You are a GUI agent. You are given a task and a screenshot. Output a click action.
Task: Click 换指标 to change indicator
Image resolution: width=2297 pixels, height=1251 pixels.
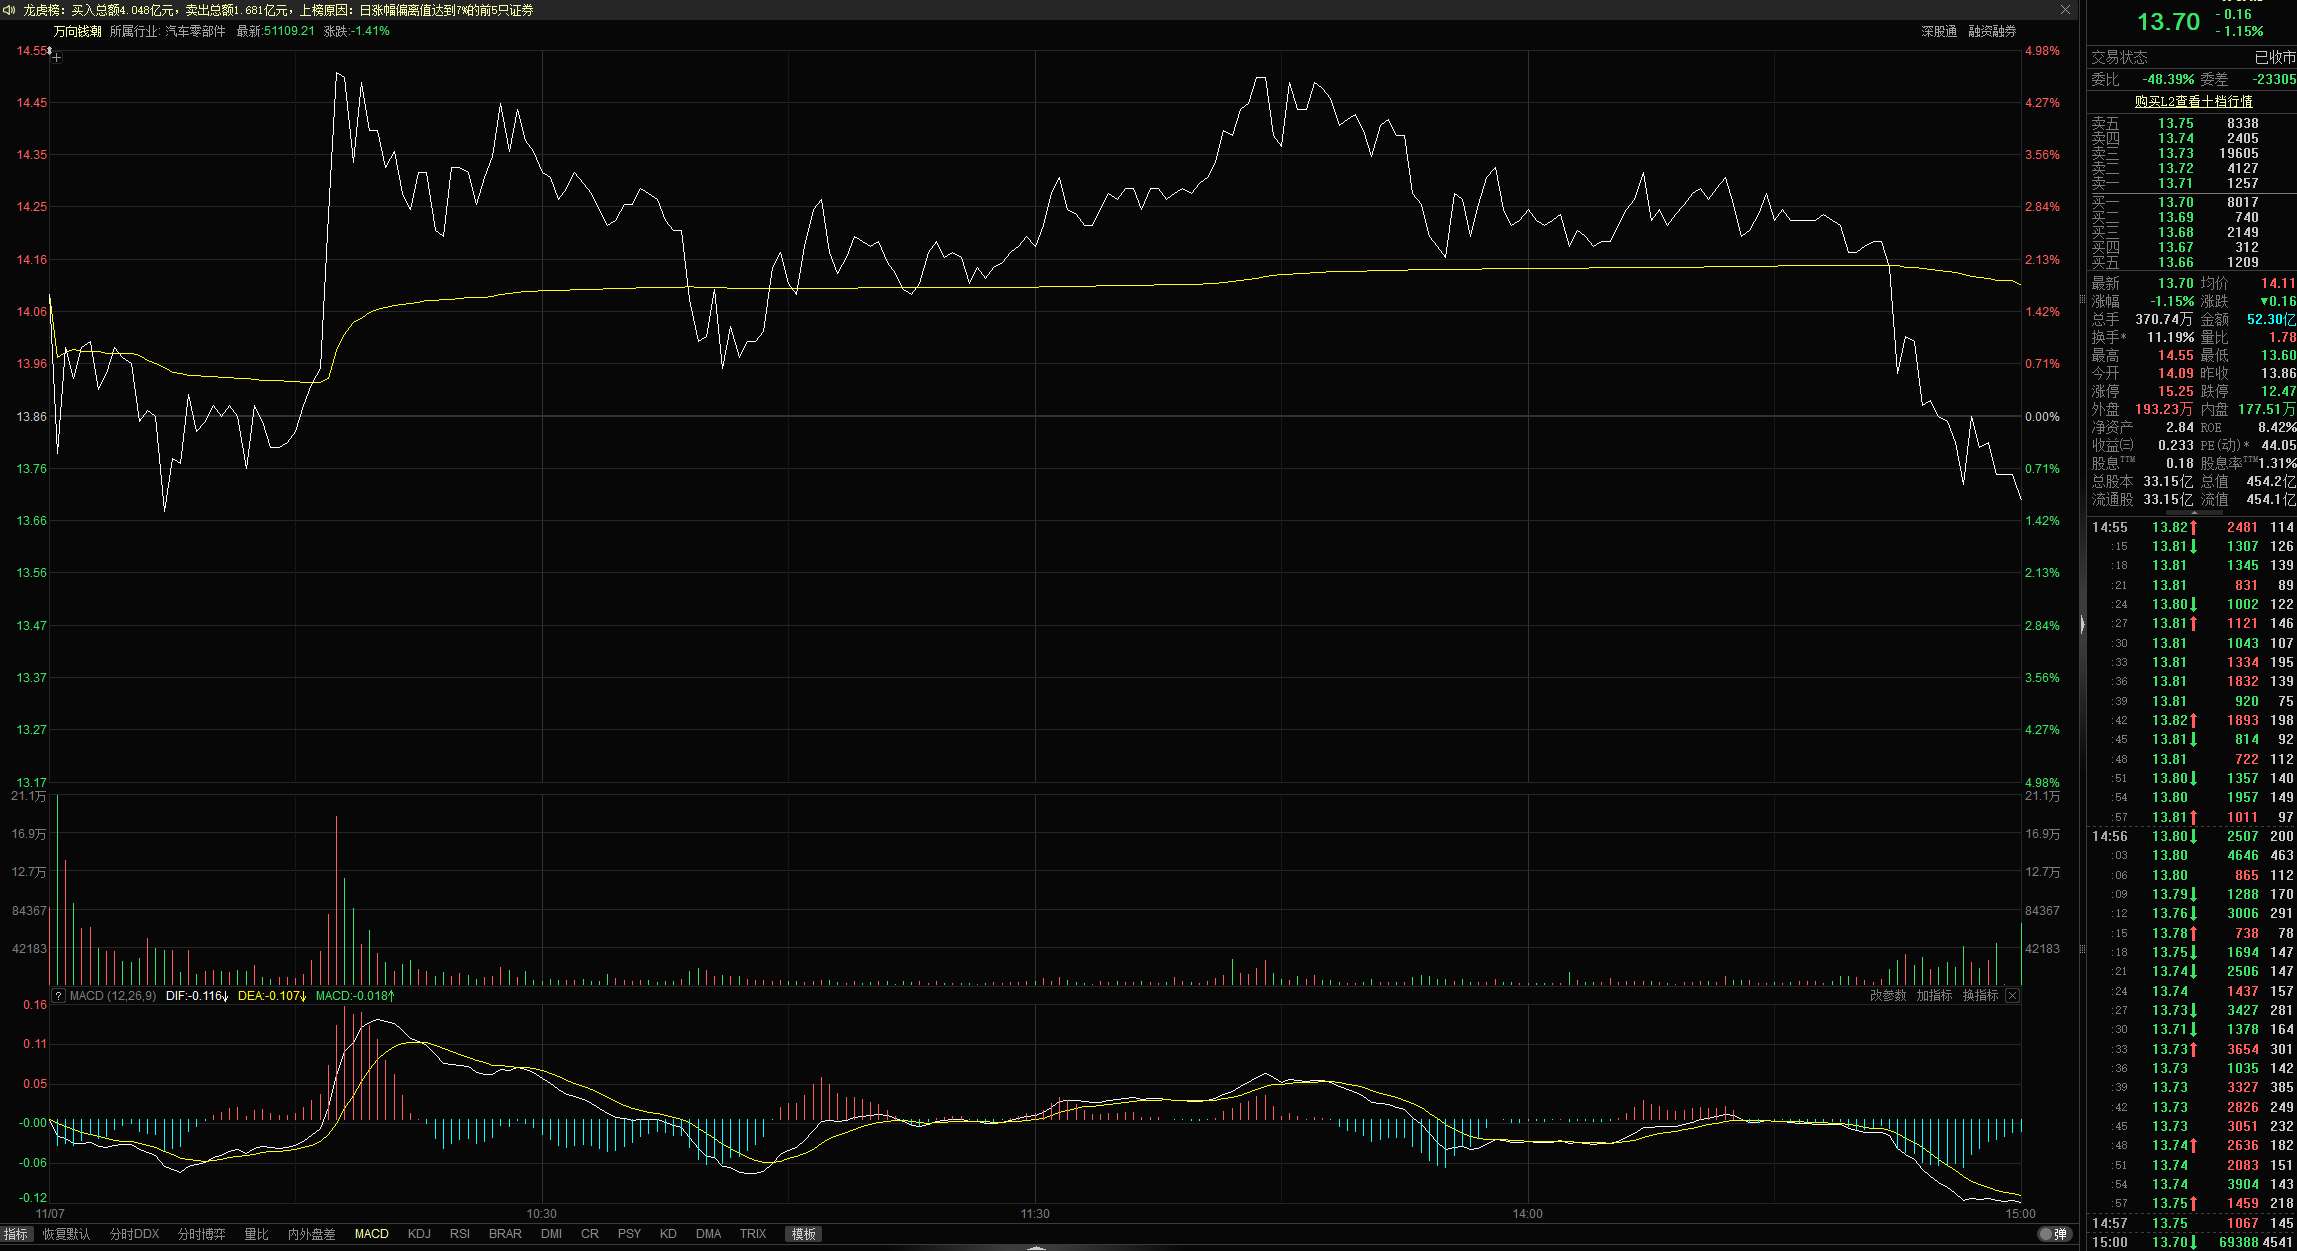click(x=1980, y=996)
